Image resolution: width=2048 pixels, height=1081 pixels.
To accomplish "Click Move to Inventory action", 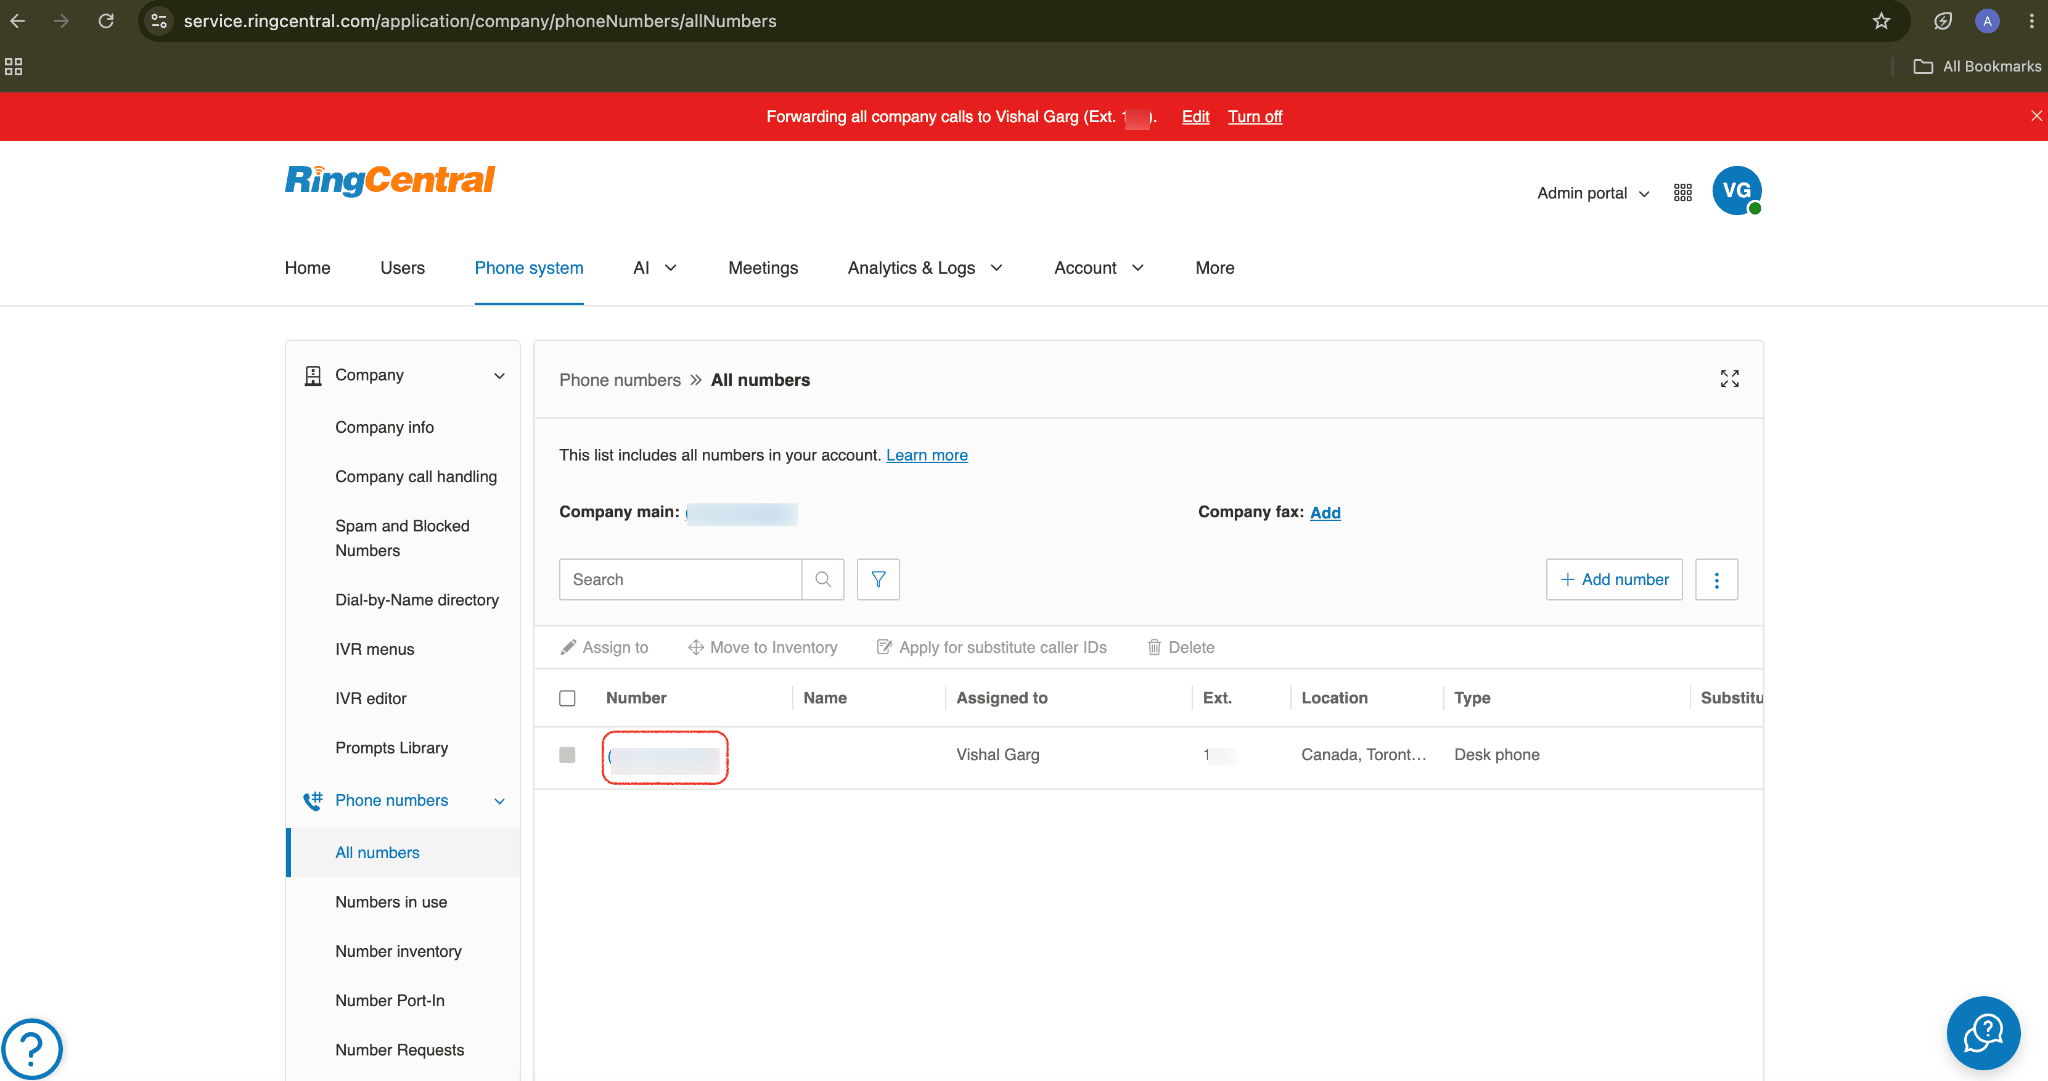I will tap(763, 647).
